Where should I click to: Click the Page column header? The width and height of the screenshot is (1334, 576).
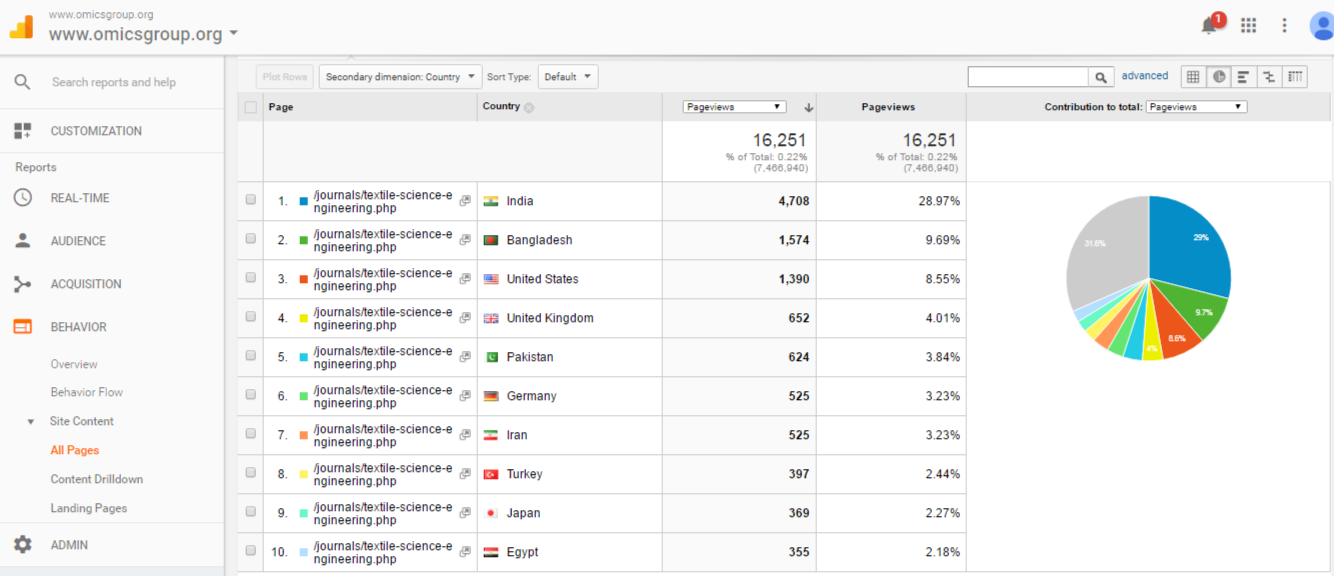[281, 107]
